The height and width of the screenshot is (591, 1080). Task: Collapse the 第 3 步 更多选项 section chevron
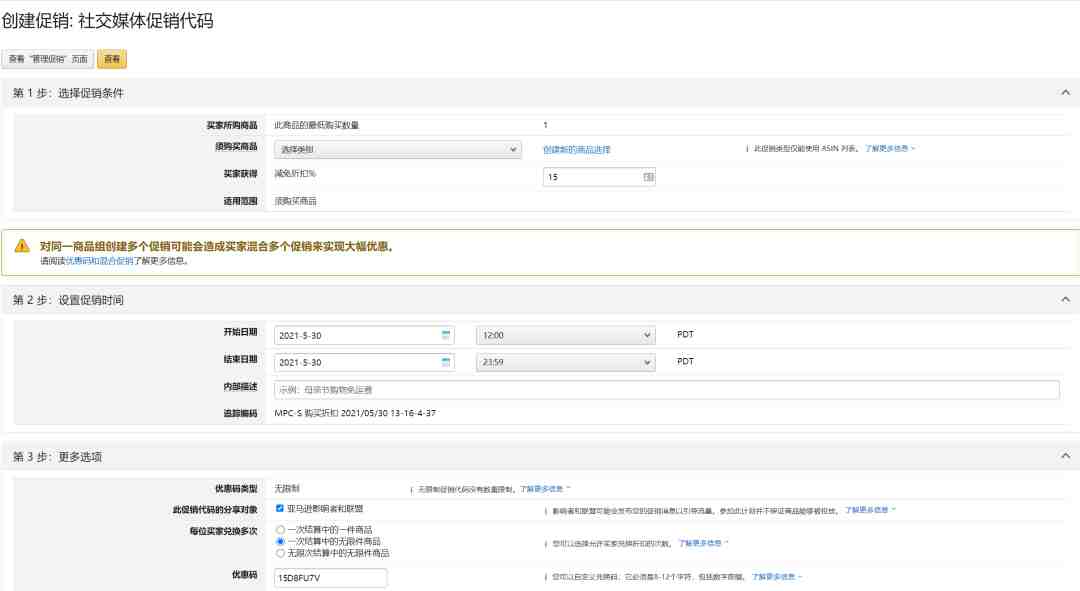(1066, 456)
